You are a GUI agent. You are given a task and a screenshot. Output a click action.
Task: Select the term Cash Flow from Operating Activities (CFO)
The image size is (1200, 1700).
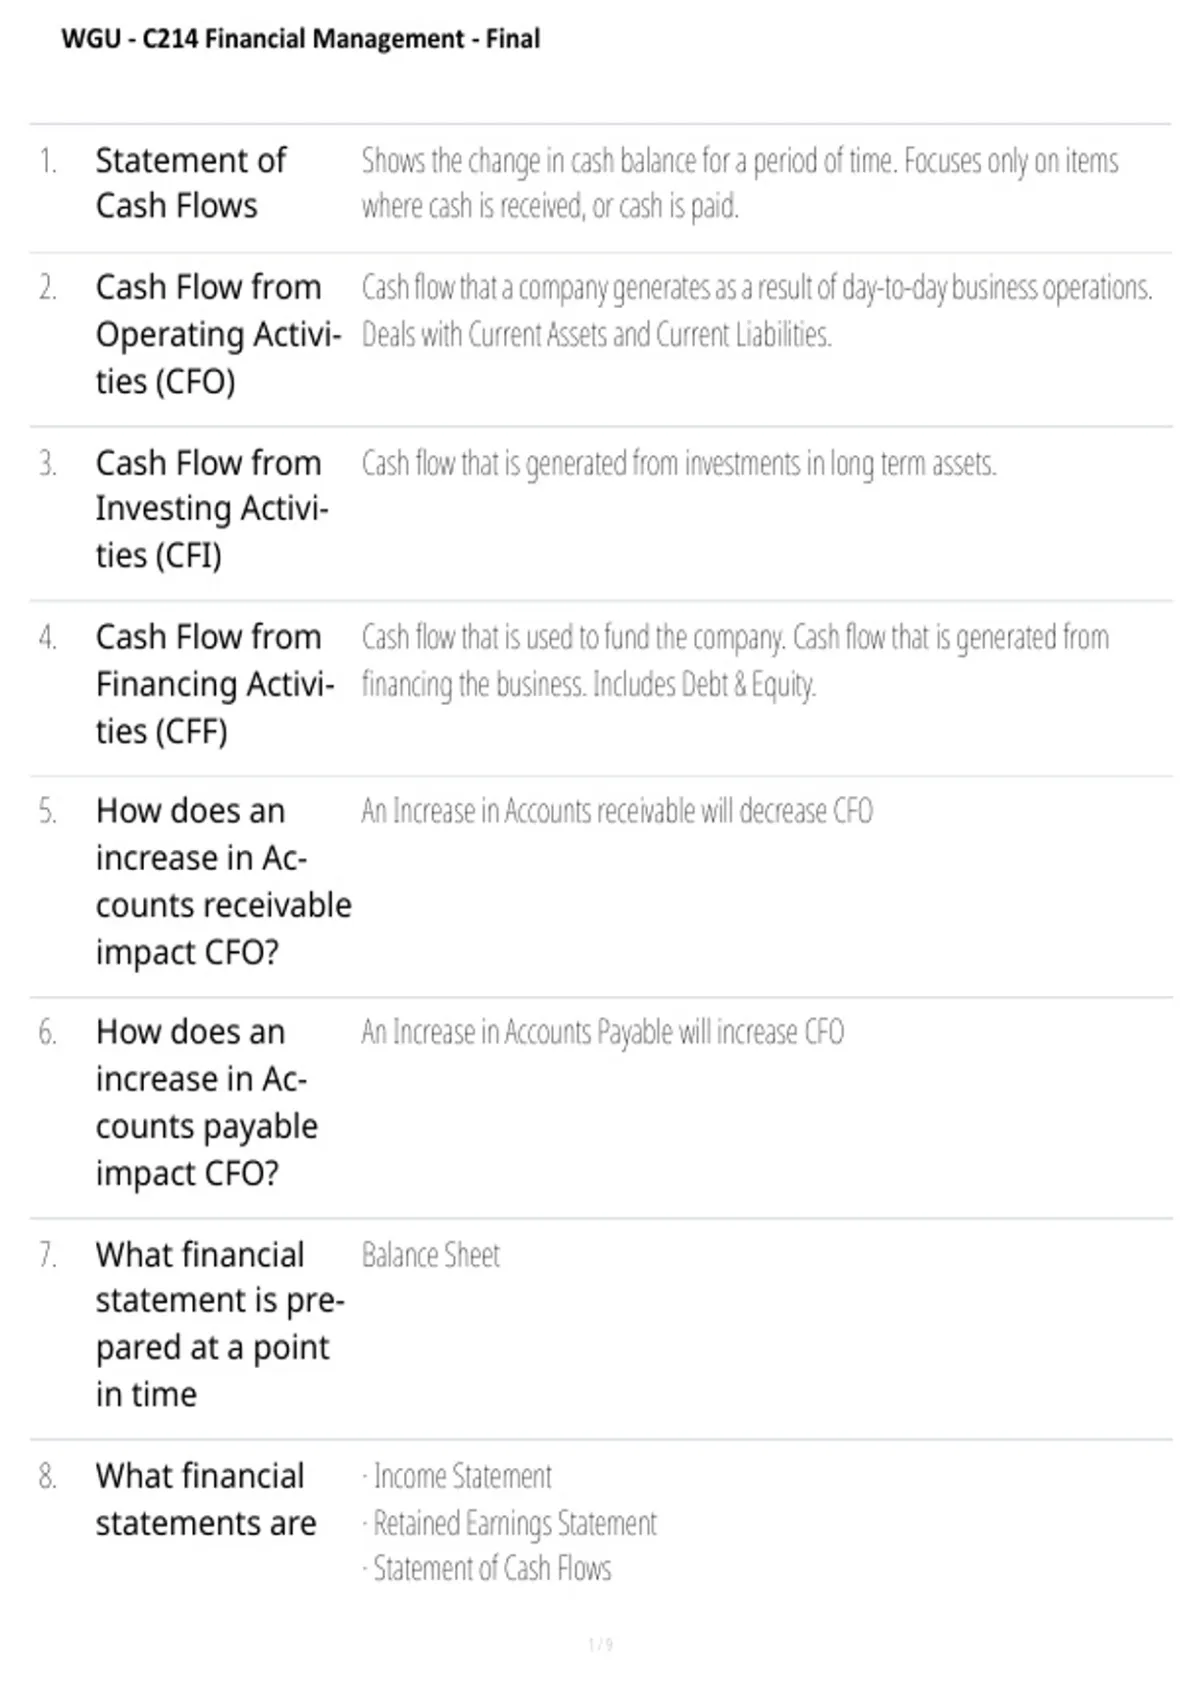click(x=218, y=334)
